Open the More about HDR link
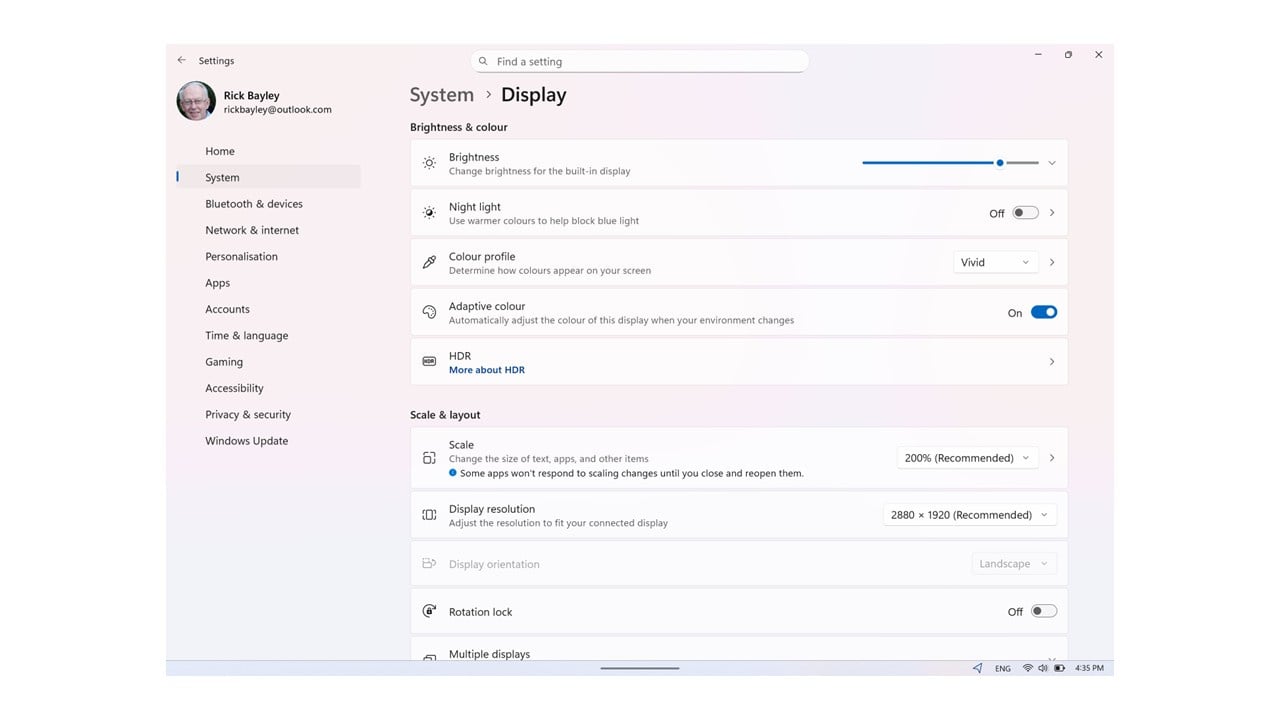Screen dimensions: 1280x720 [487, 370]
